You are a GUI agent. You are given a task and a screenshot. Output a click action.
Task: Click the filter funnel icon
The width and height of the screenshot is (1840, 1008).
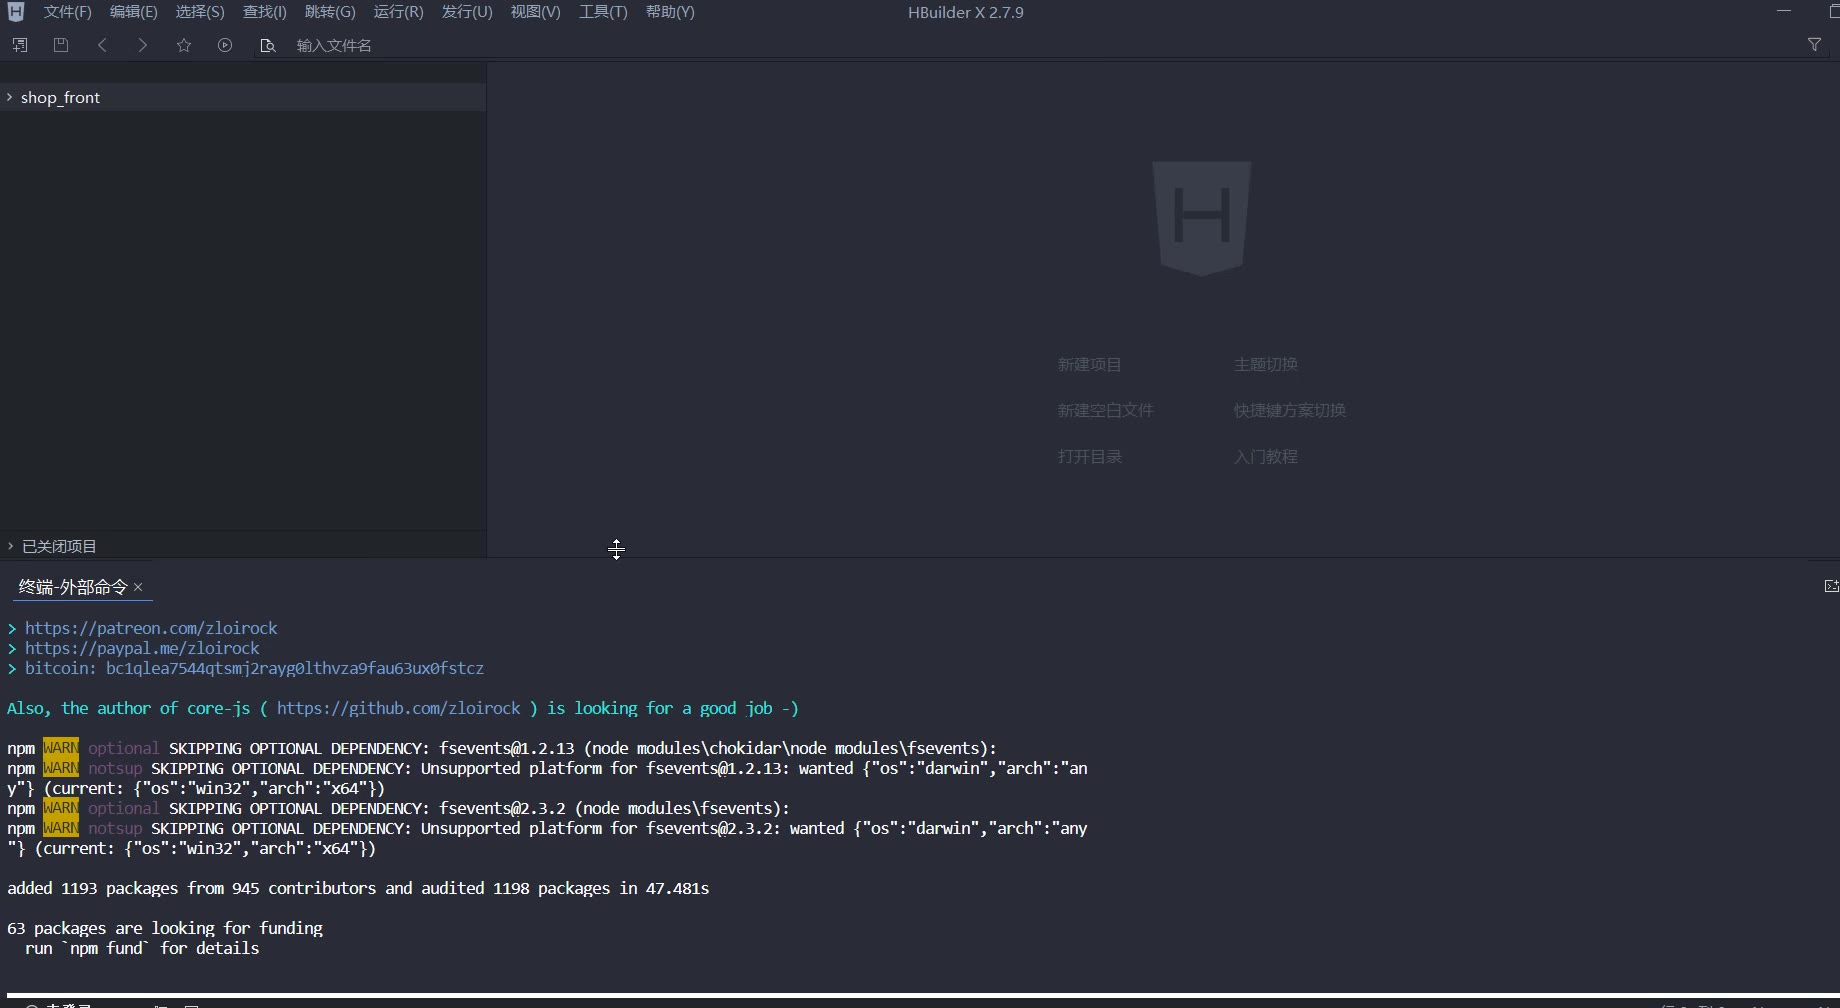tap(1814, 45)
